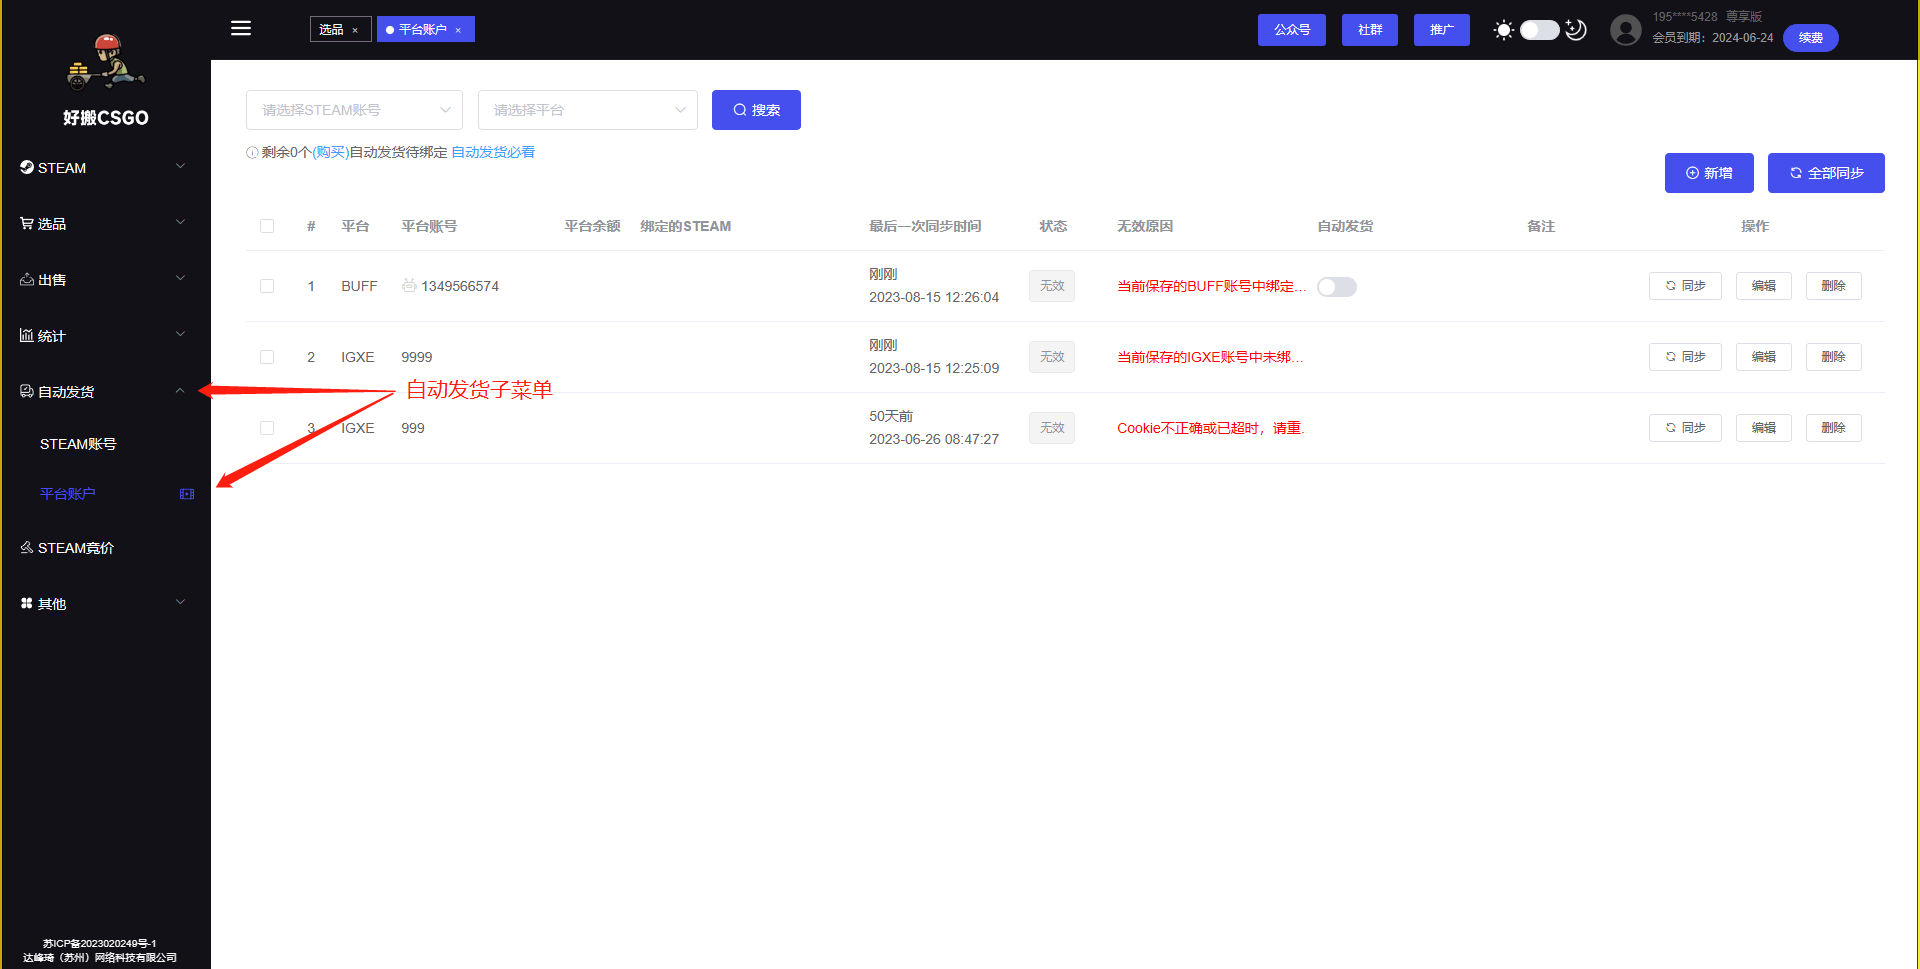Viewport: 1920px width, 969px height.
Task: Switch to the 平台账户 tab
Action: point(423,30)
